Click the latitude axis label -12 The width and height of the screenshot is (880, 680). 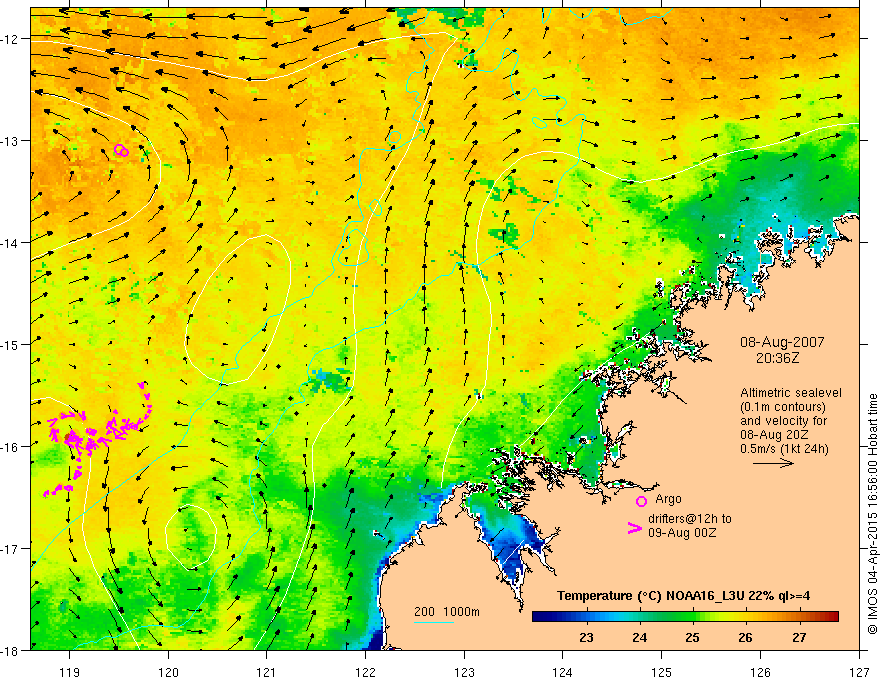coord(11,39)
